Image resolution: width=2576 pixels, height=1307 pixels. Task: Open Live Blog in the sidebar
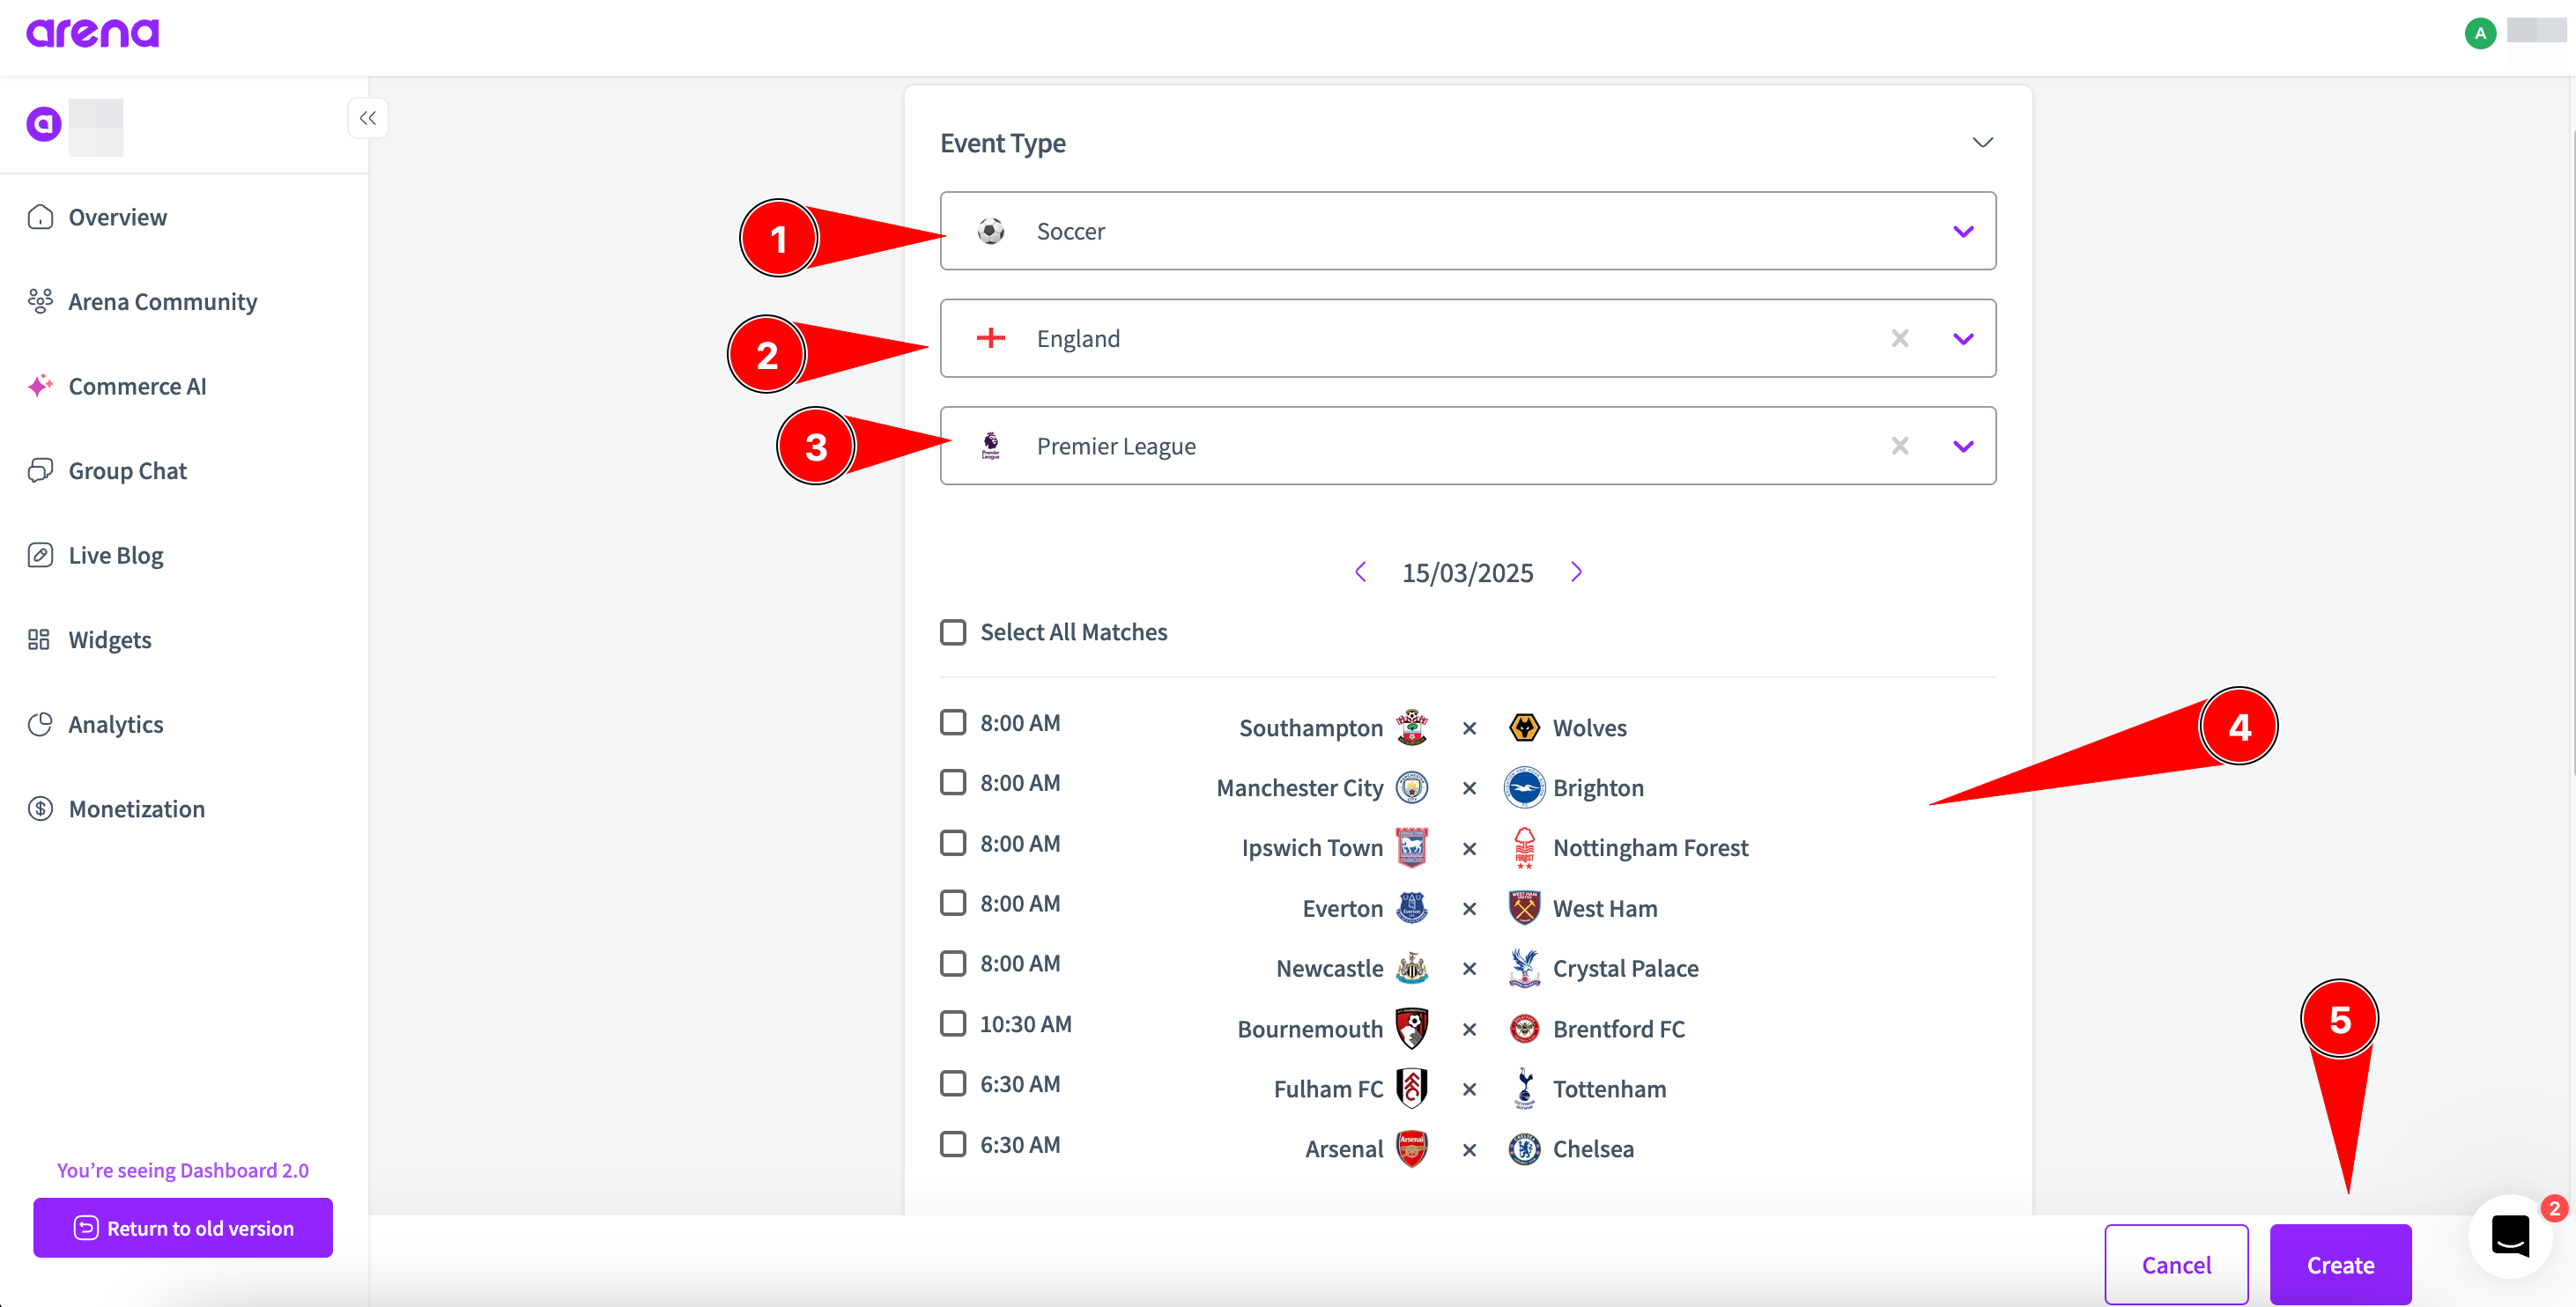pos(115,555)
